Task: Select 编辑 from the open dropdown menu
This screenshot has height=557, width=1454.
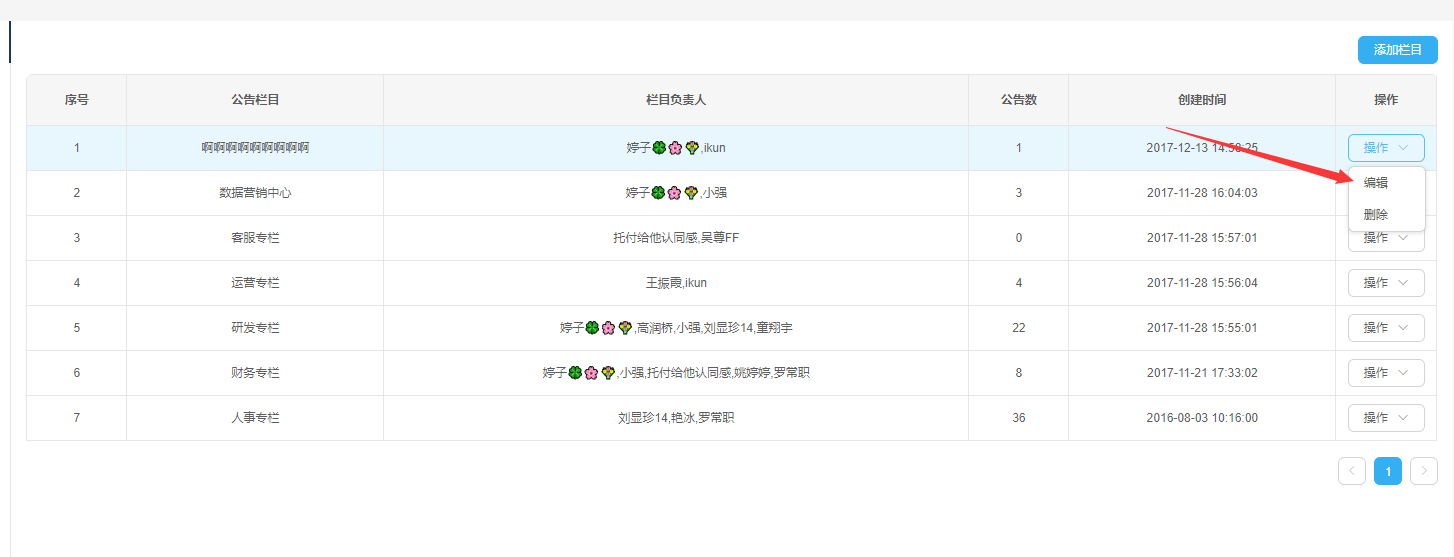Action: pos(1376,183)
